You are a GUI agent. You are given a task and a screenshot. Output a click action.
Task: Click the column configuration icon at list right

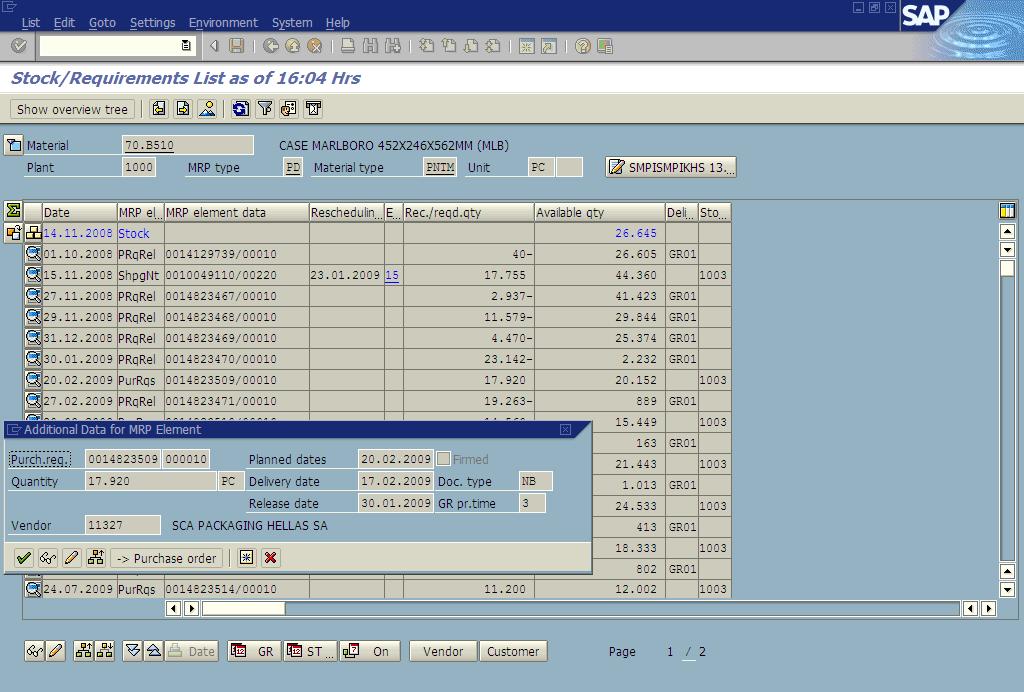tap(1007, 210)
